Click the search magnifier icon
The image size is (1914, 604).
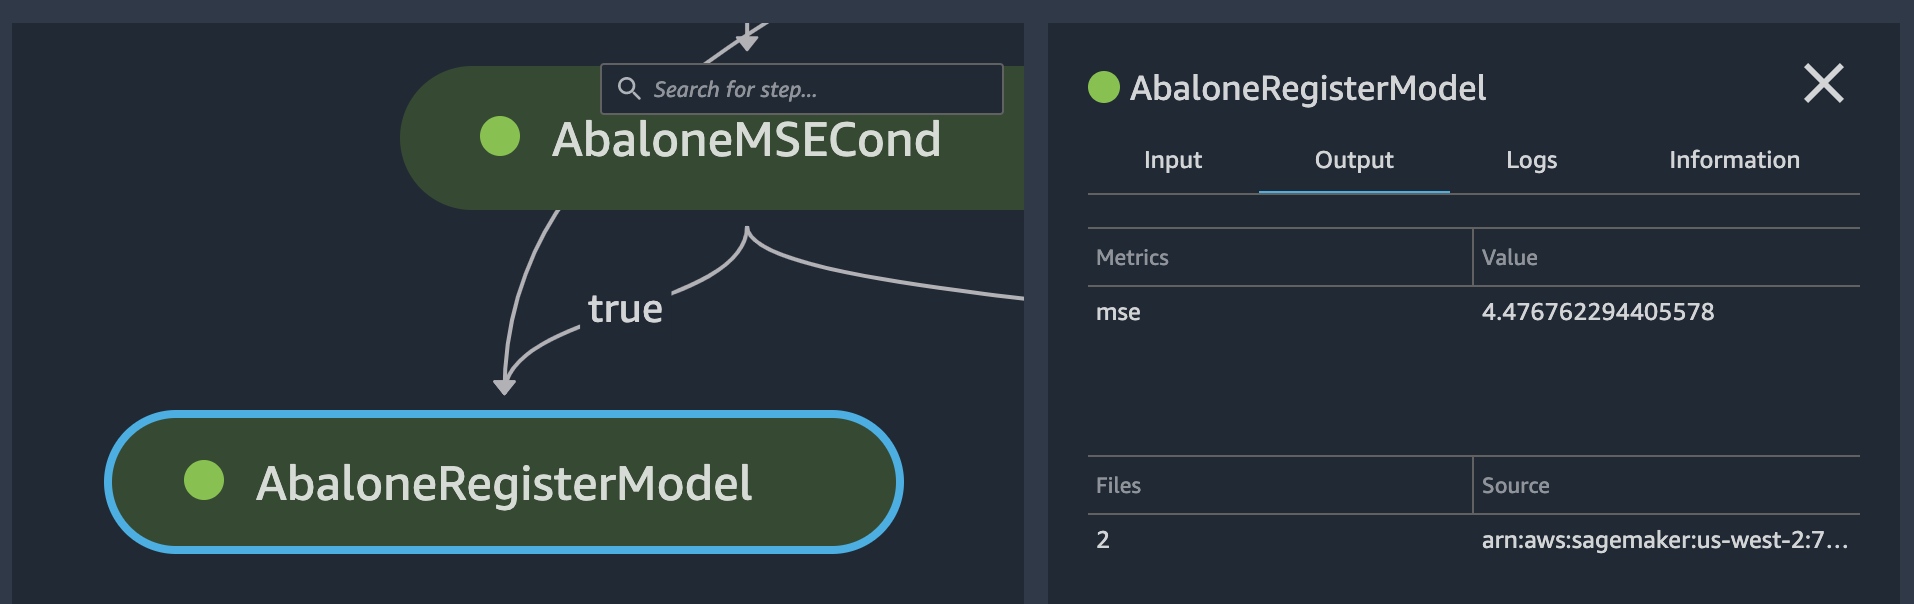click(x=628, y=89)
